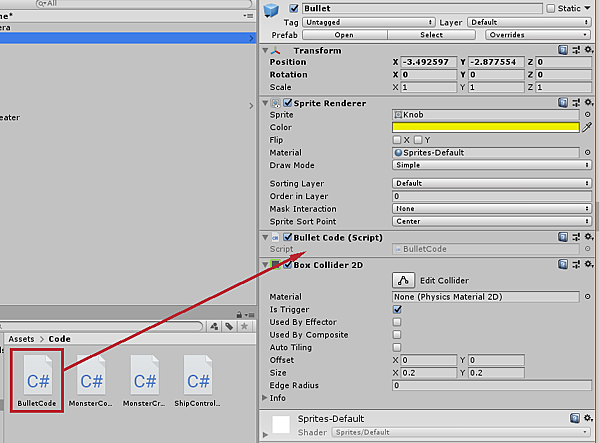Click the Edit Collider button
600x443 pixels.
[x=403, y=280]
